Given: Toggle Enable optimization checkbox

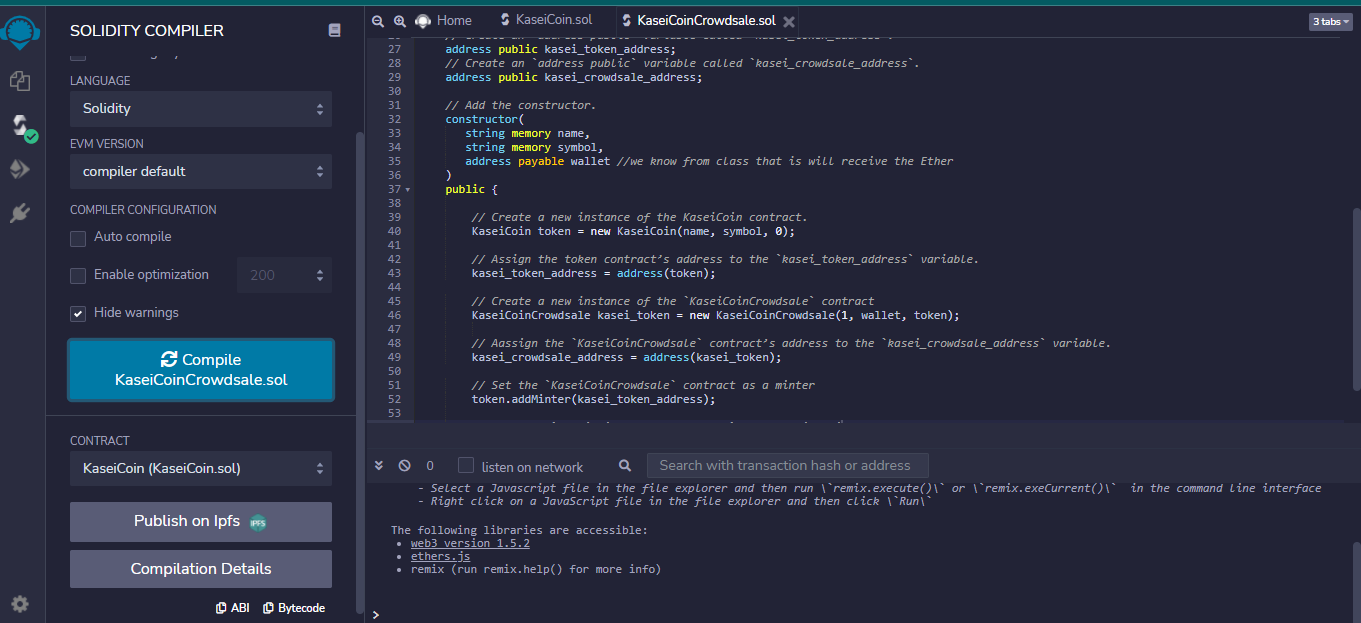Looking at the screenshot, I should pyautogui.click(x=77, y=275).
